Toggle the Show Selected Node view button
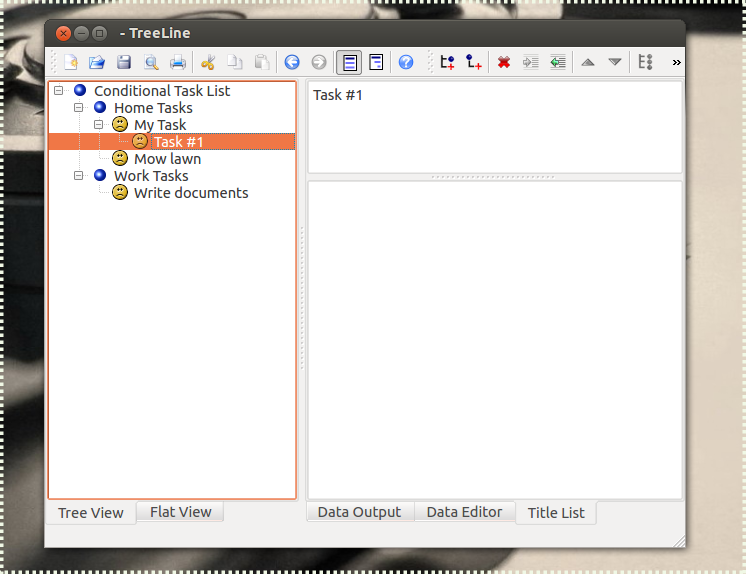Screen dimensions: 746x574 tap(349, 62)
